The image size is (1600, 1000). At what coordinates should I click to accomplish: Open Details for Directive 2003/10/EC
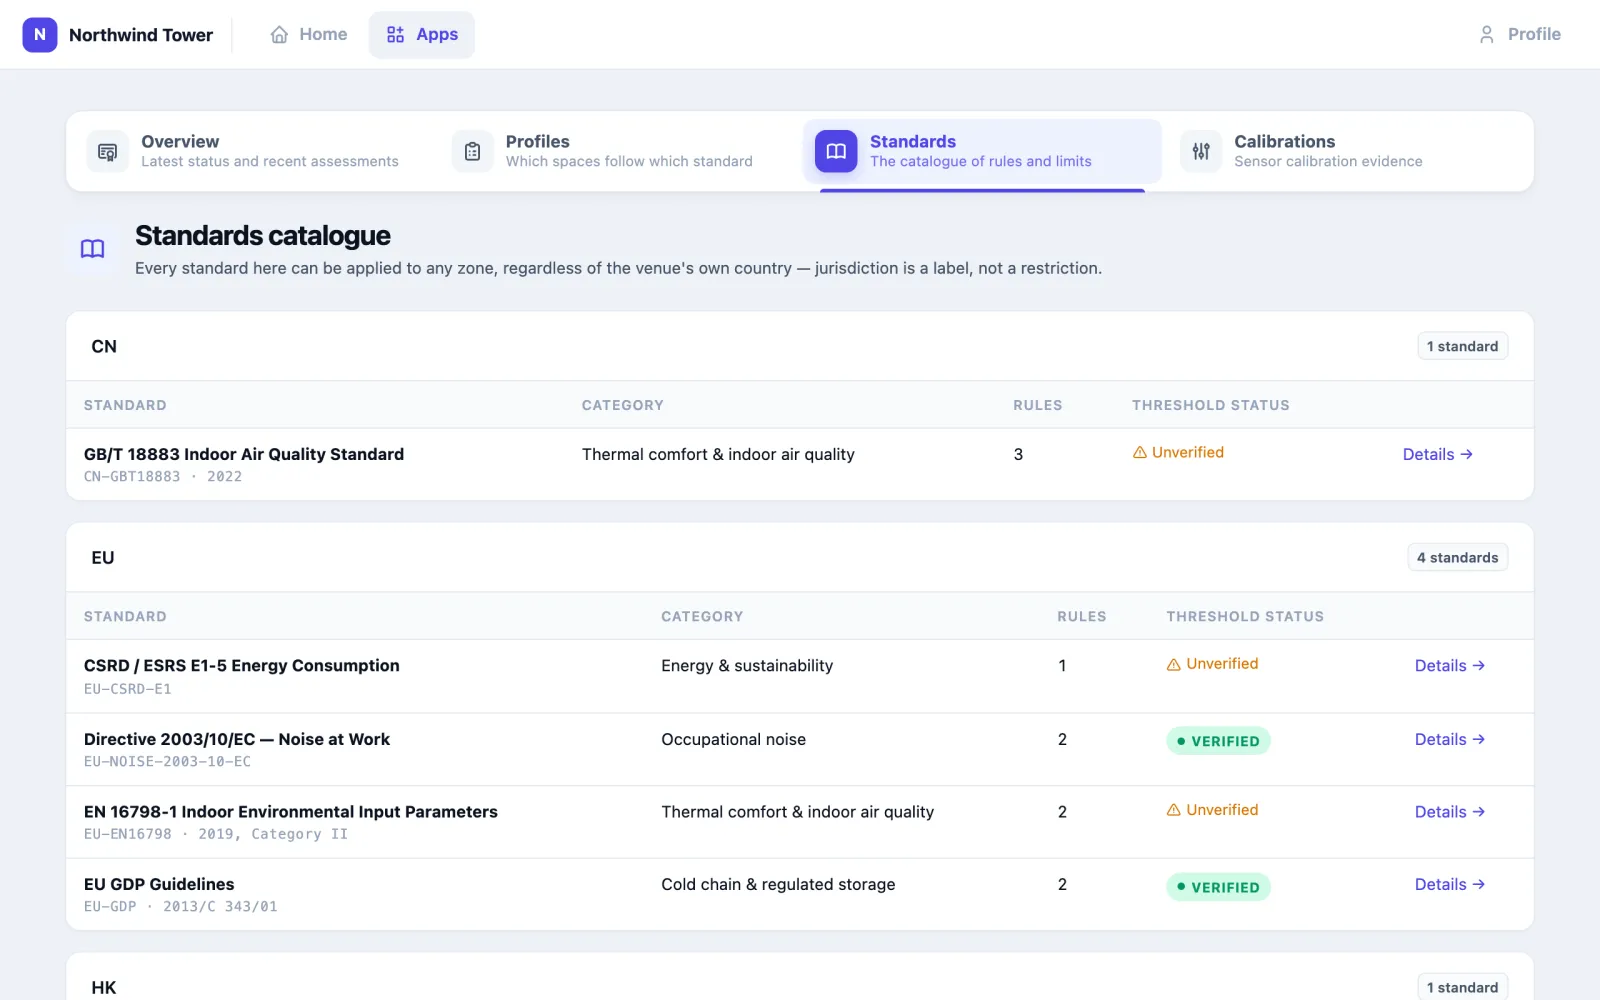(x=1450, y=740)
